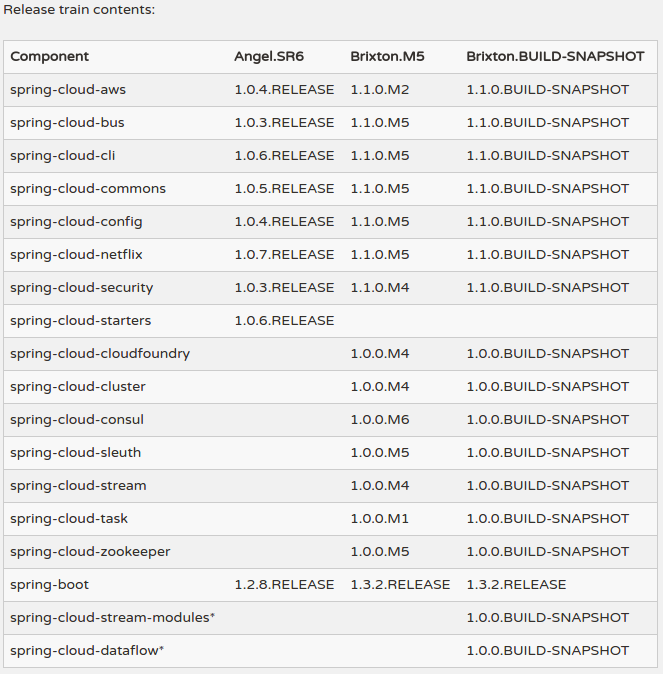The image size is (663, 674).
Task: Click the "spring-cloud-starters" component name
Action: coord(80,321)
